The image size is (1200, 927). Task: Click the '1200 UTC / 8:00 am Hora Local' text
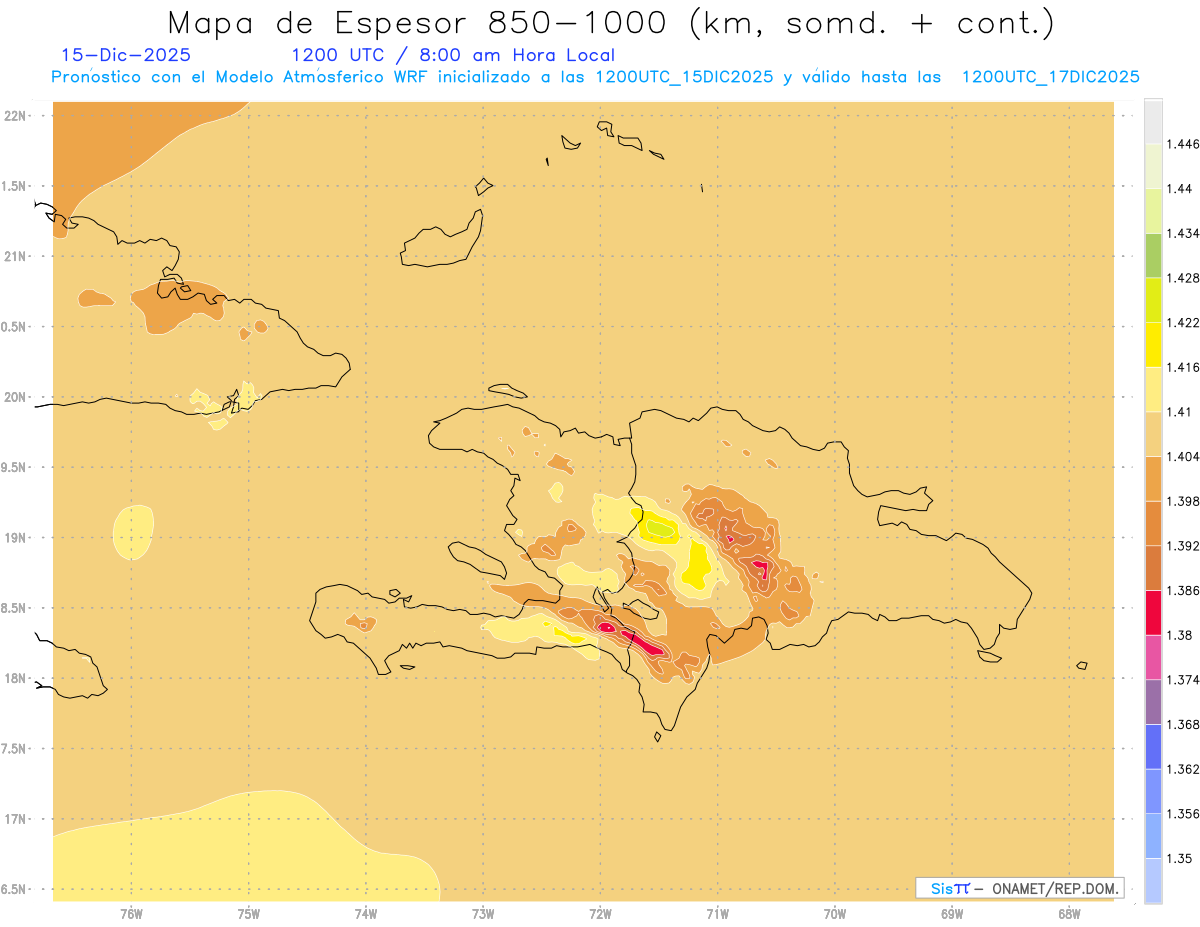click(453, 55)
